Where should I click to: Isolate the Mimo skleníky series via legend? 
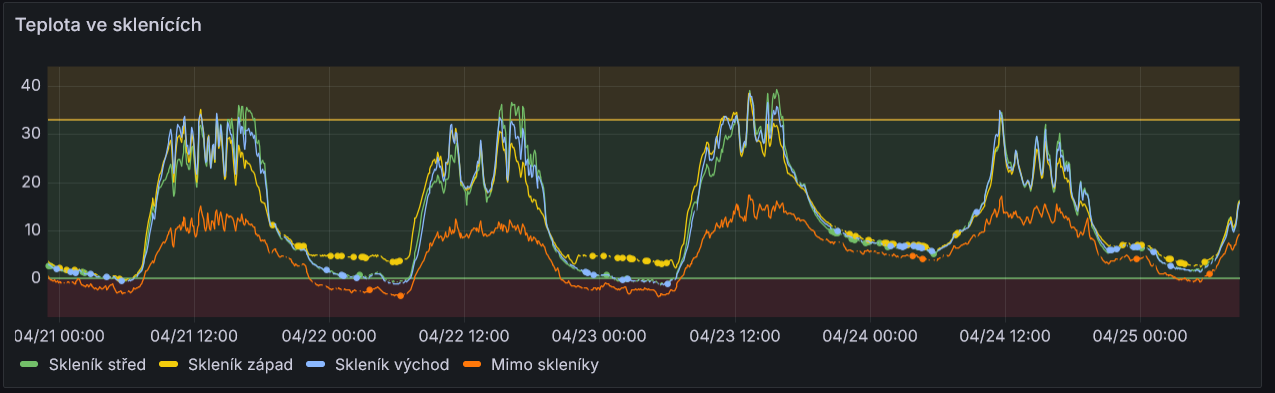click(x=545, y=365)
